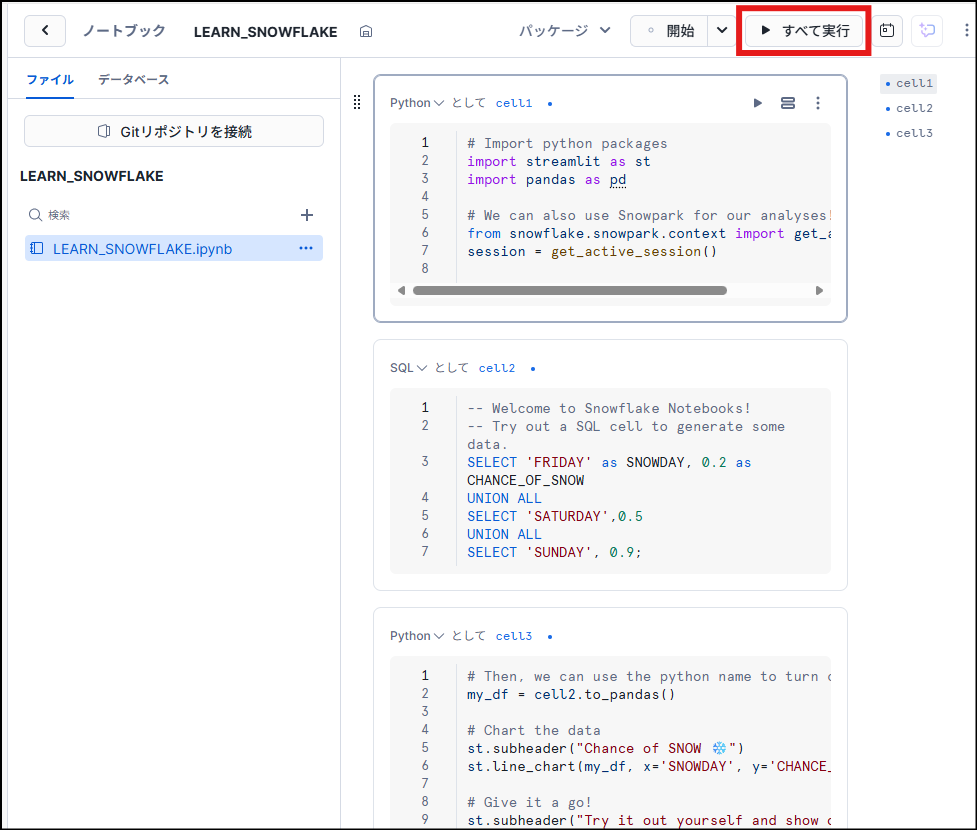Change cell2 language from SQL
The width and height of the screenshot is (977, 830).
point(408,368)
